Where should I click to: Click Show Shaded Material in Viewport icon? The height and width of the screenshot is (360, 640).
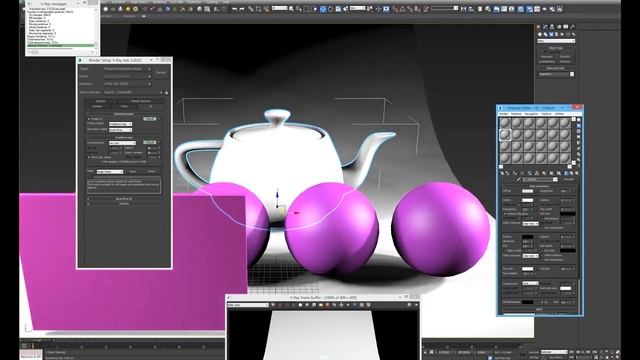tap(558, 173)
